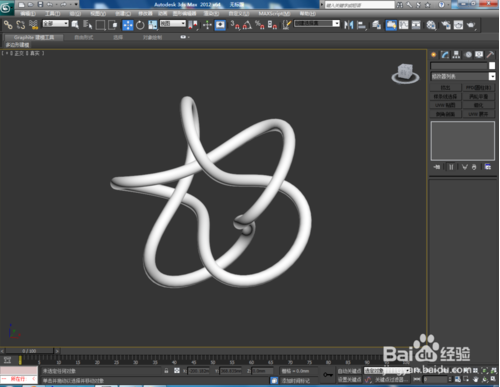Image resolution: width=500 pixels, height=387 pixels.
Task: Click the New Scene icon in quick access toolbar
Action: click(22, 4)
